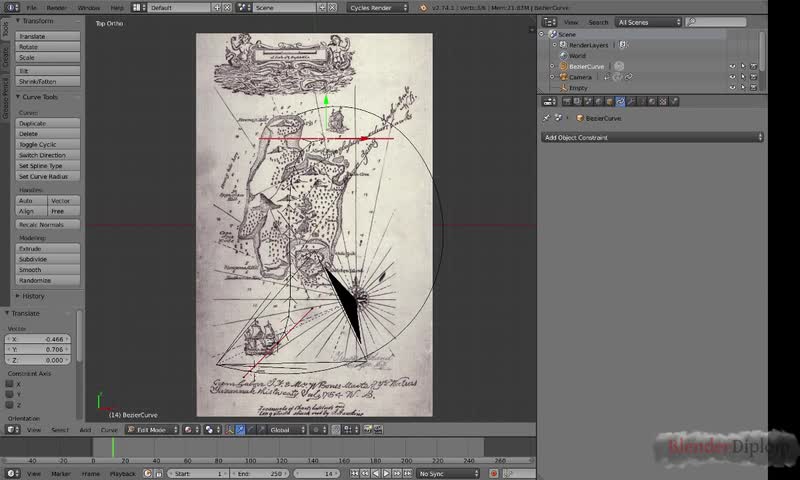The width and height of the screenshot is (800, 480).
Task: Open the Edit Mode dropdown
Action: pyautogui.click(x=152, y=430)
